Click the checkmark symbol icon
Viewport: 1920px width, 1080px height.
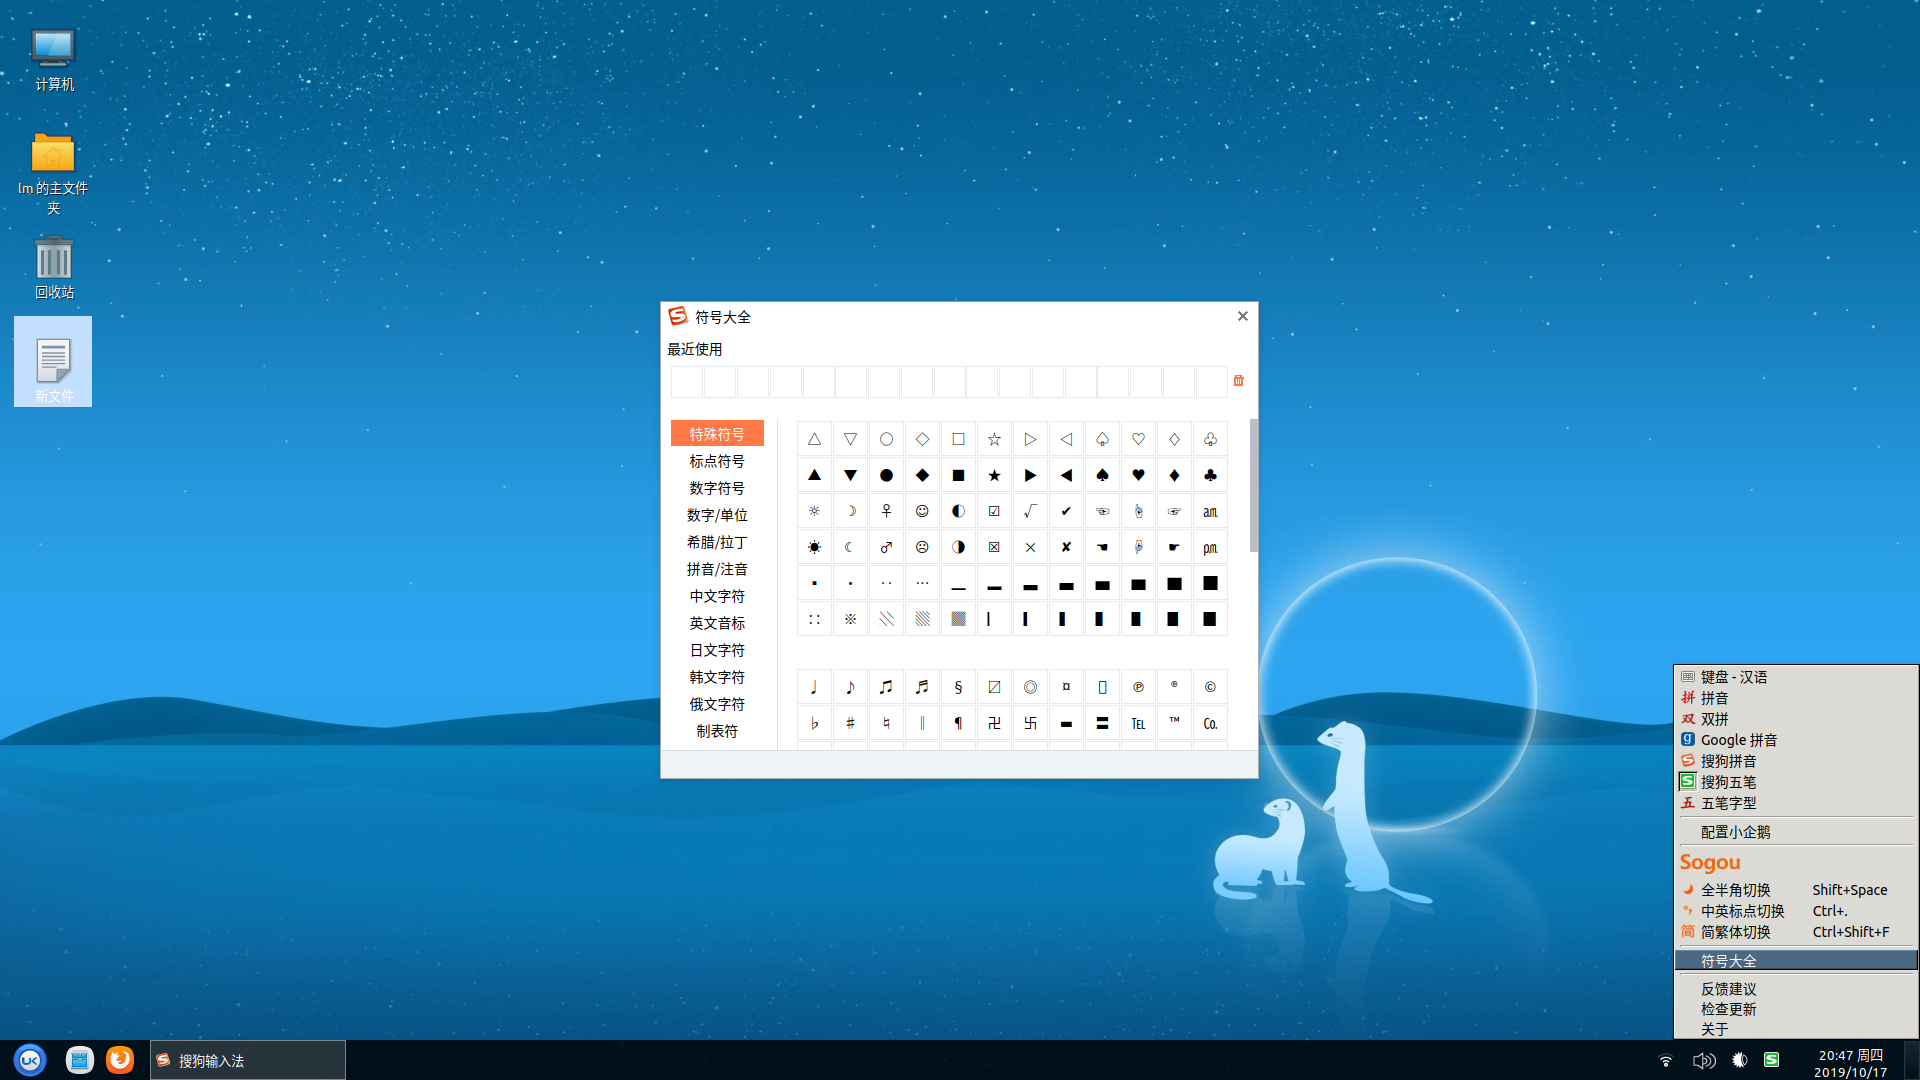click(1065, 512)
